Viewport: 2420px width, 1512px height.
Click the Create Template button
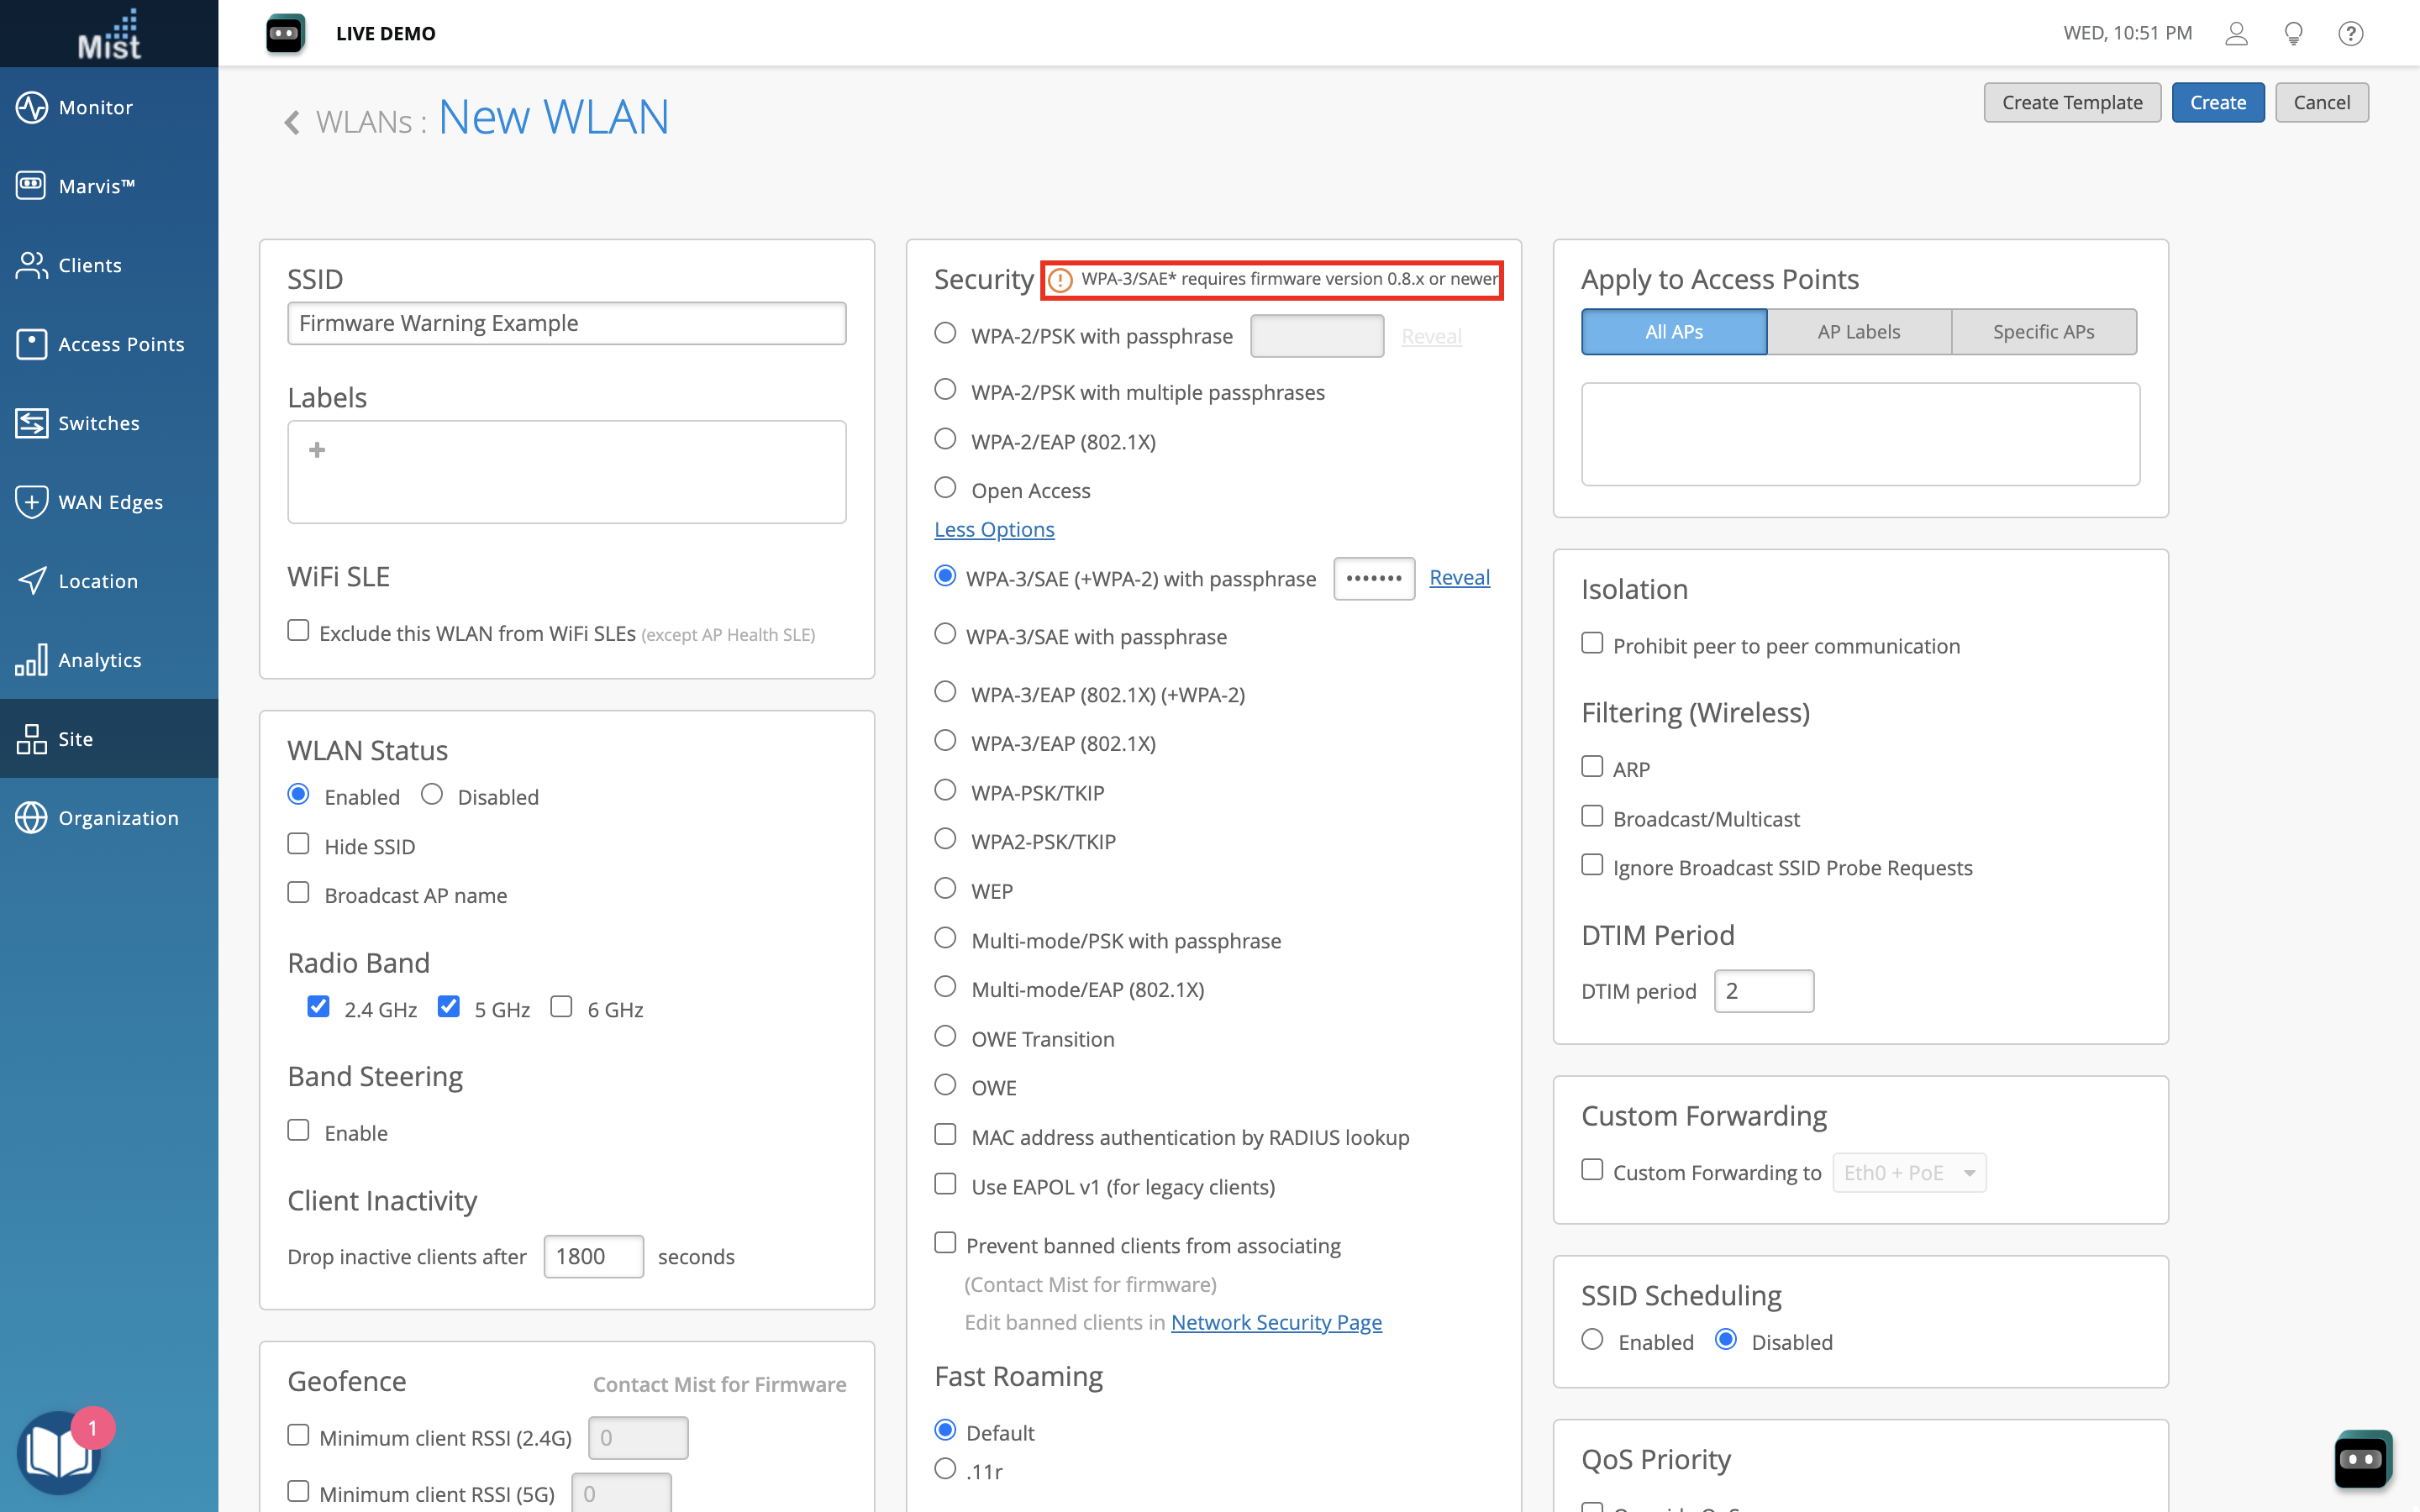[x=2071, y=103]
